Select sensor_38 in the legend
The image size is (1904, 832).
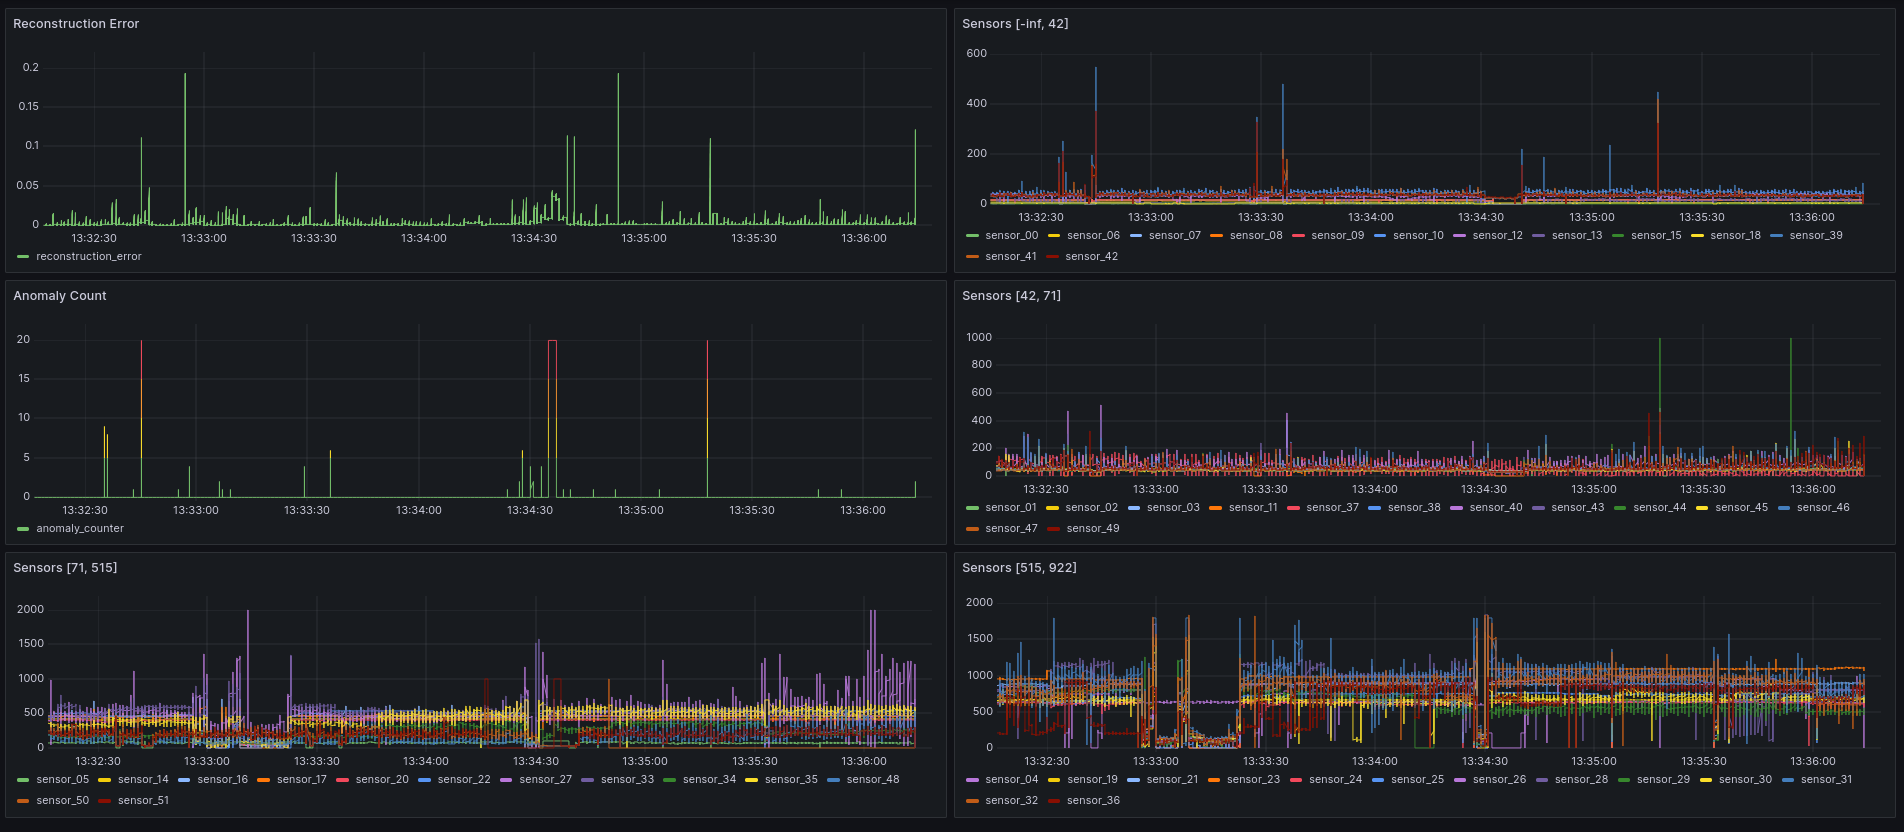1414,508
